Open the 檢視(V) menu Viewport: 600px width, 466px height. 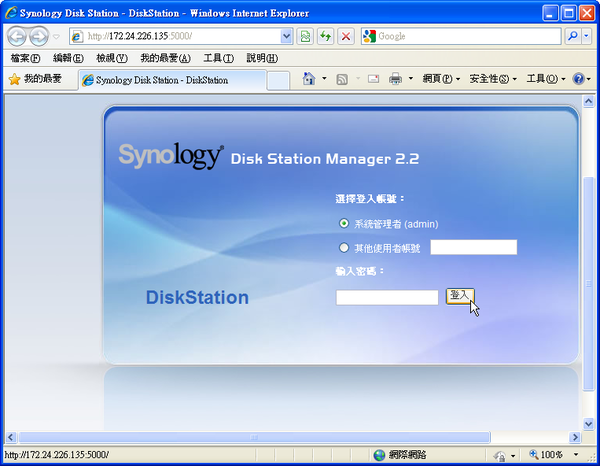point(112,58)
